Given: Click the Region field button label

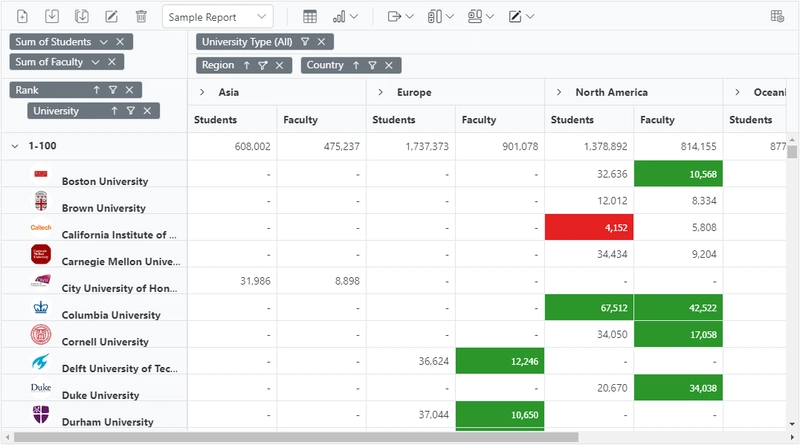Looking at the screenshot, I should 218,65.
